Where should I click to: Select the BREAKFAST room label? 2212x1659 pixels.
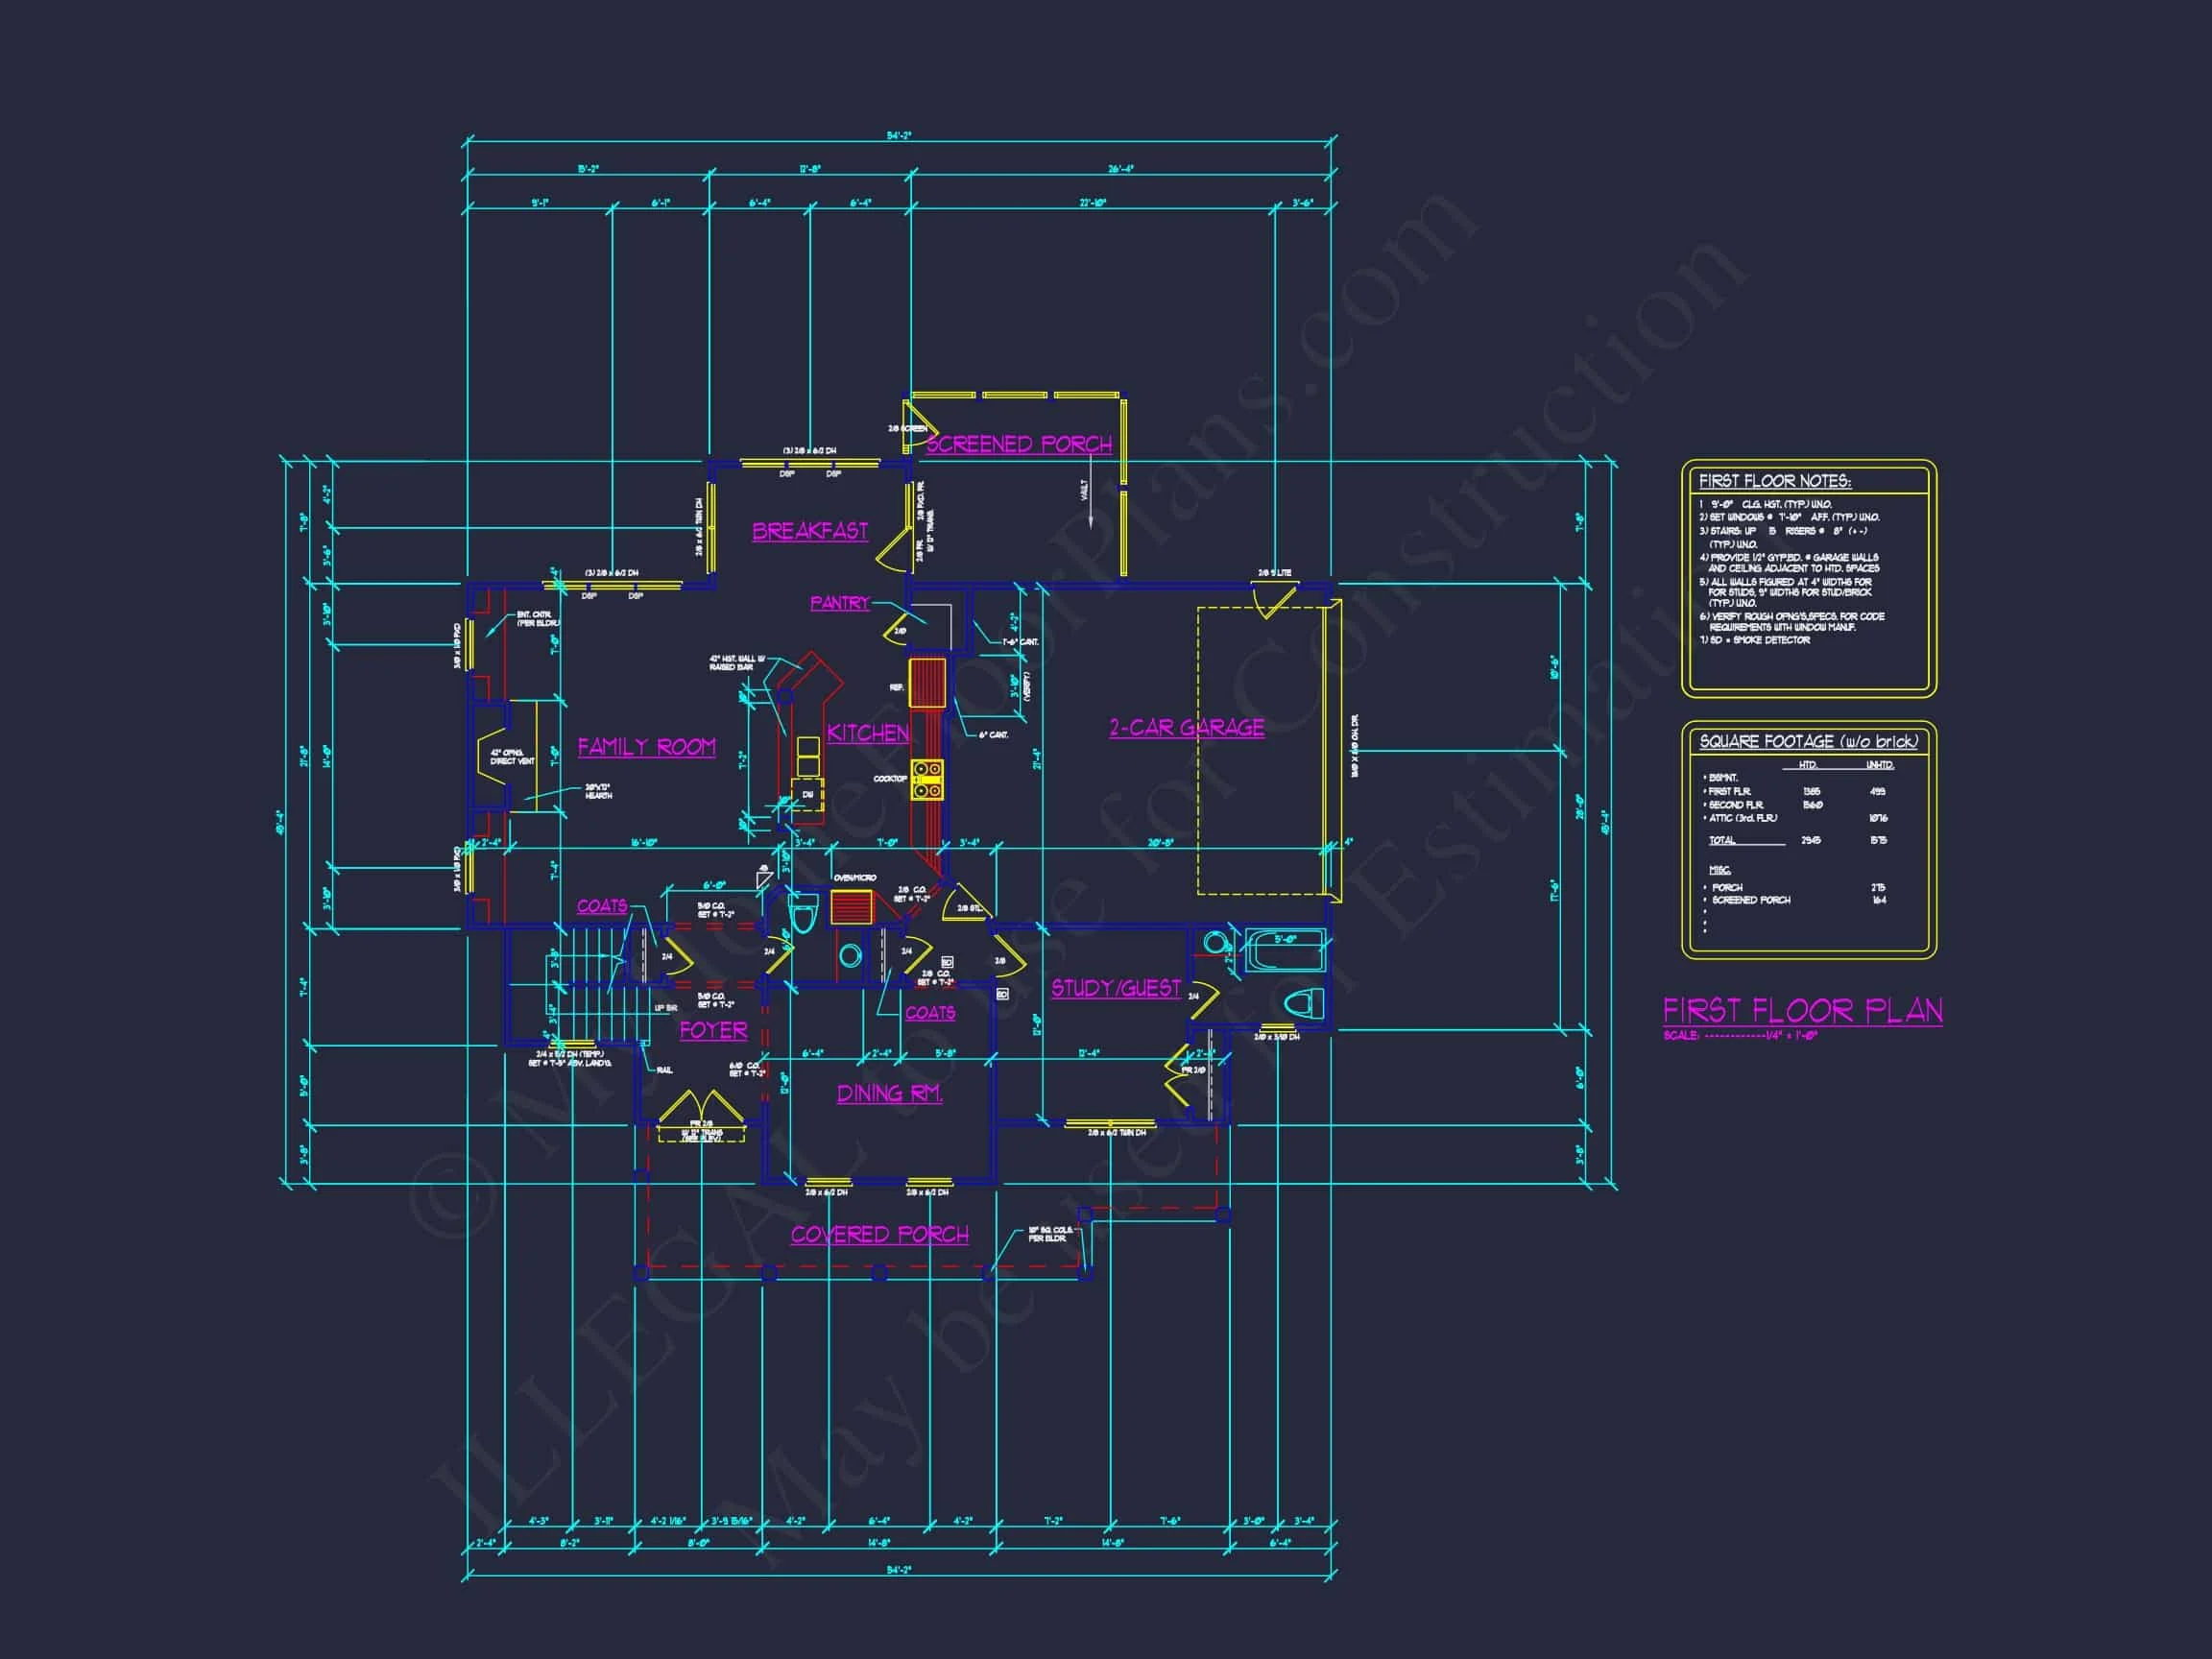pos(810,531)
